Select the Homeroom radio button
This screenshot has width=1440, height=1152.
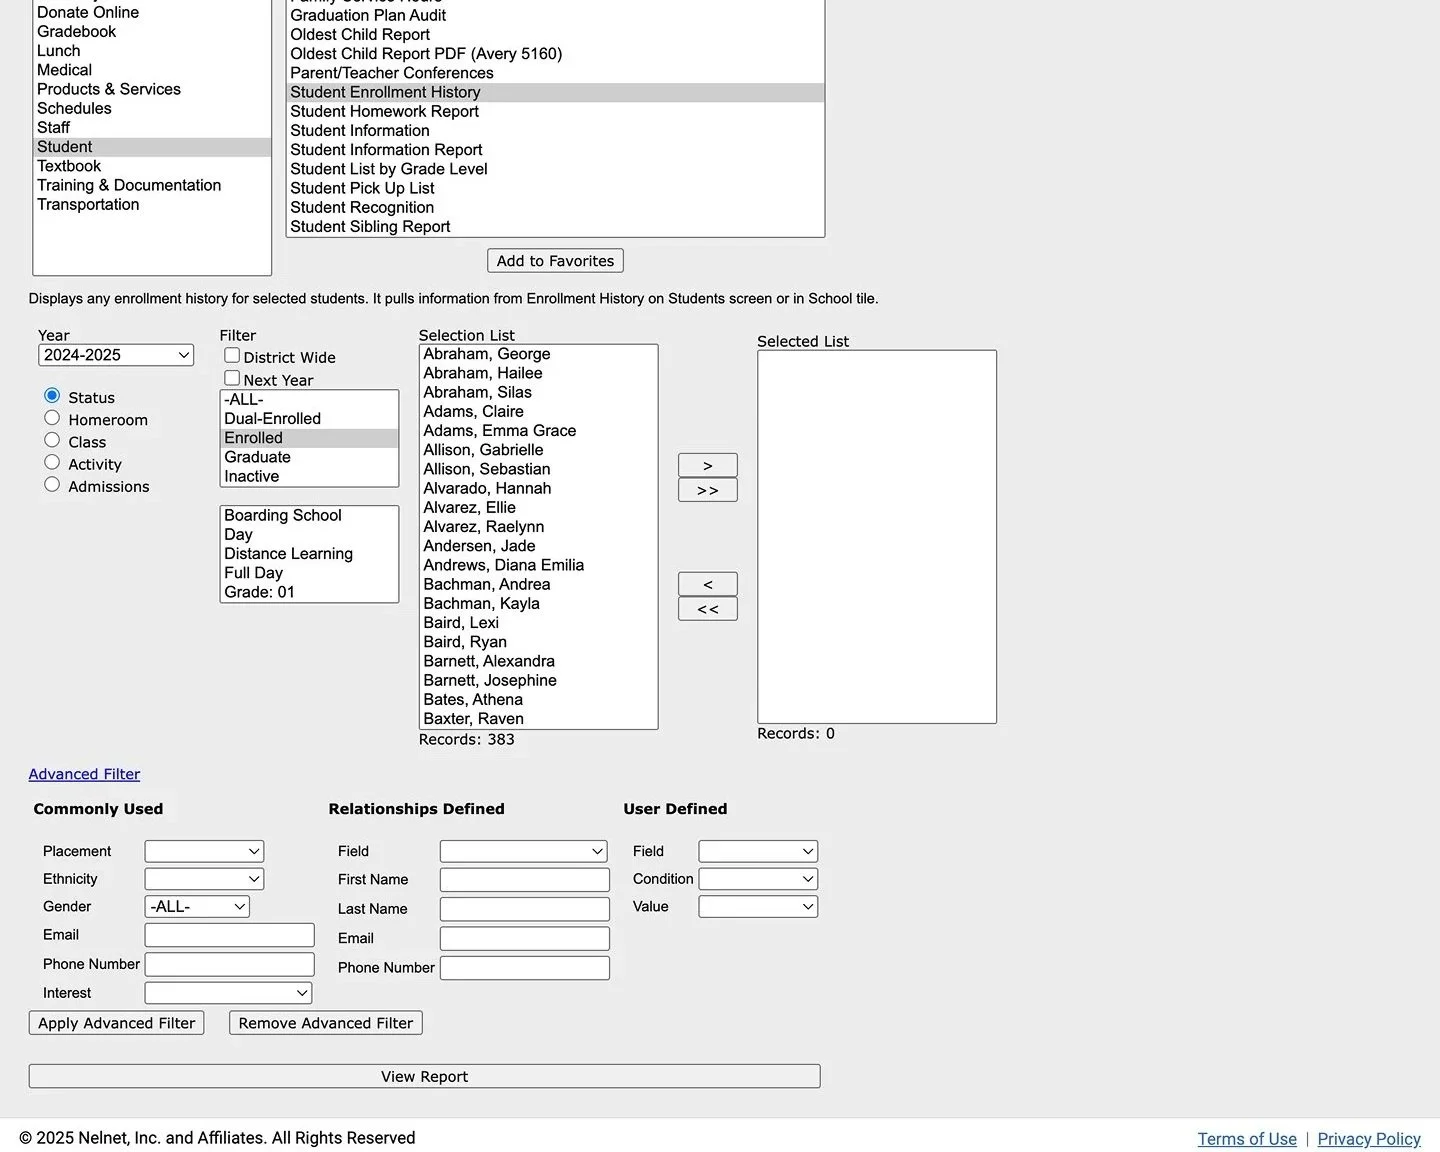coord(52,417)
